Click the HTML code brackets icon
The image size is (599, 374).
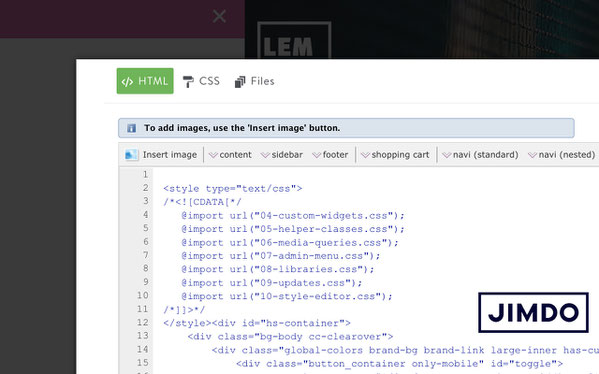[127, 81]
